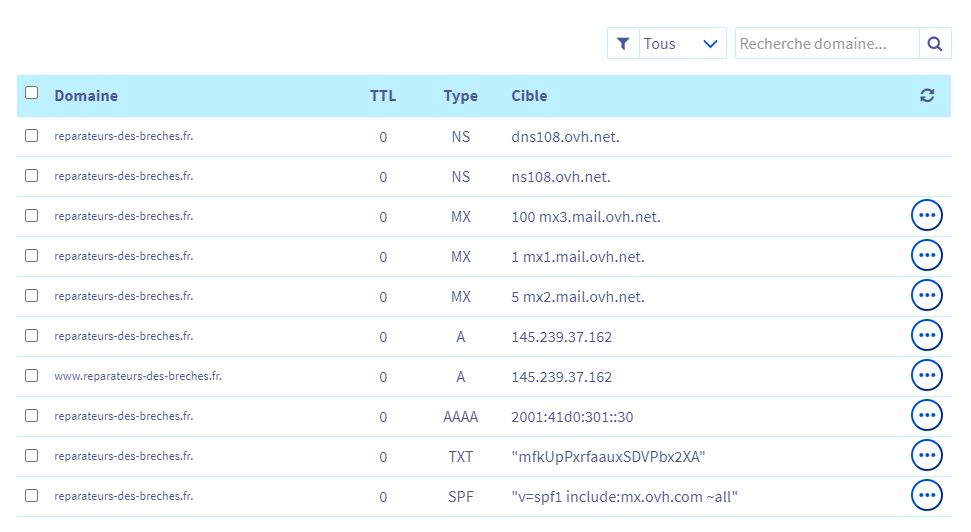Open actions menu for the TXT record
This screenshot has width=971, height=532.
point(927,455)
